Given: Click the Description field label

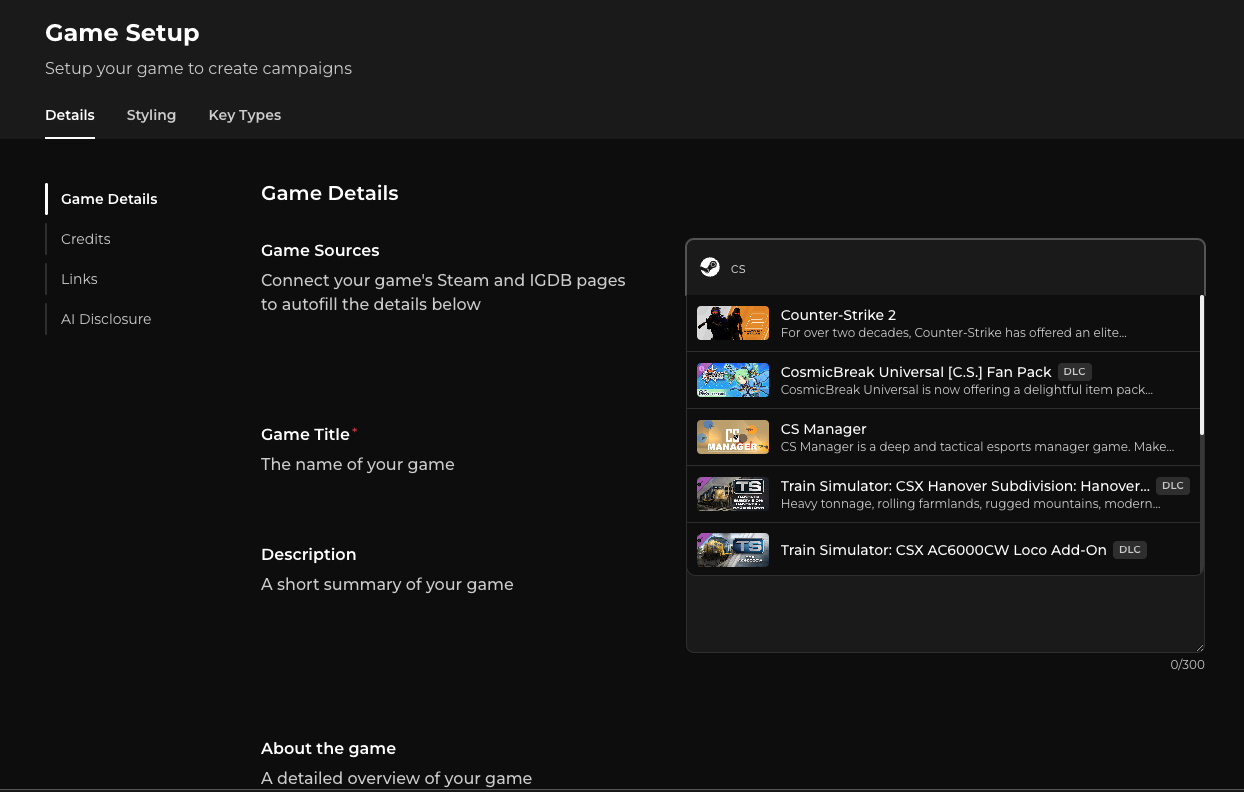Looking at the screenshot, I should click(308, 554).
